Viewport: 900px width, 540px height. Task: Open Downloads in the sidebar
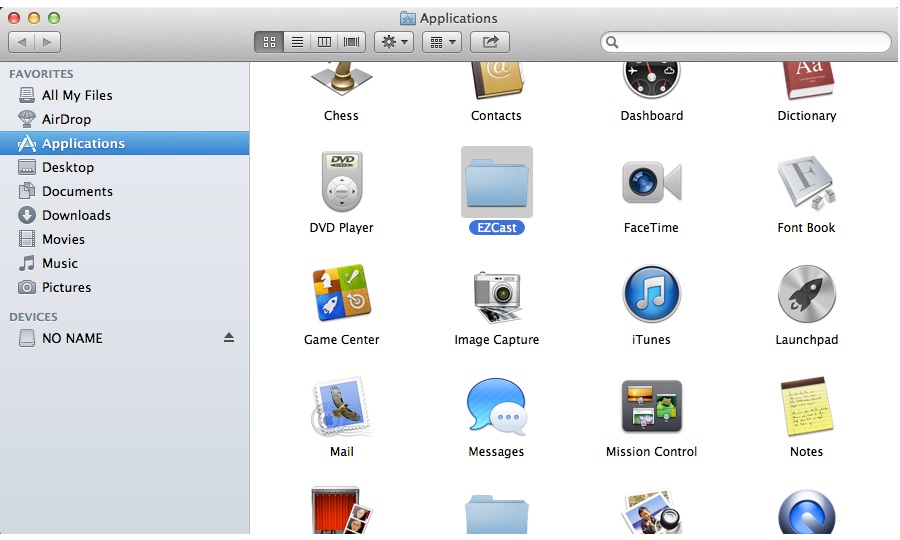125,215
